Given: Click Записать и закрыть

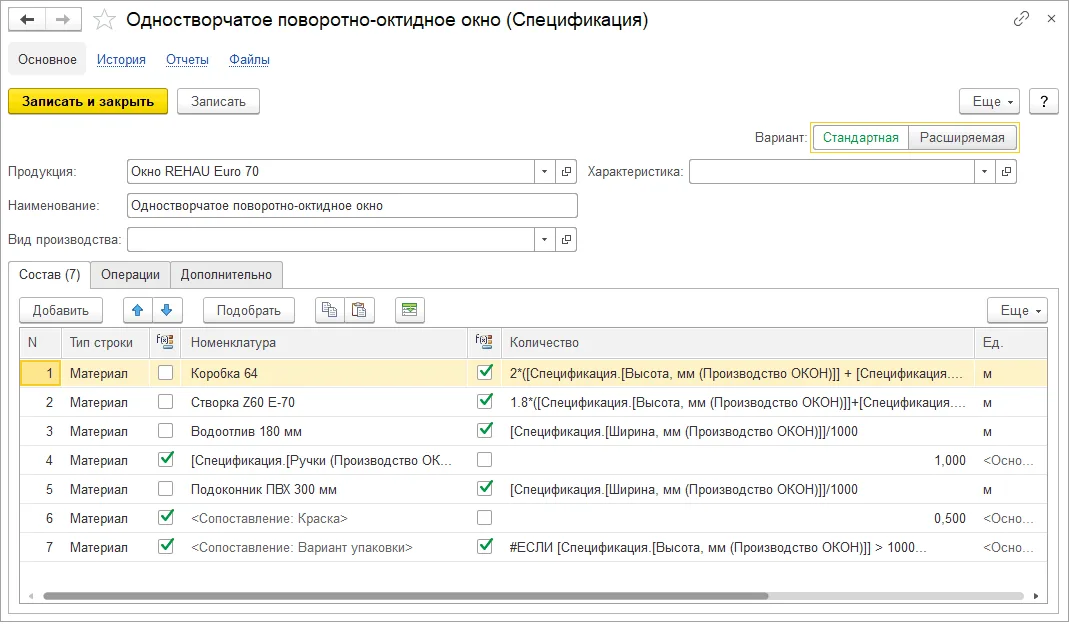Looking at the screenshot, I should 88,102.
